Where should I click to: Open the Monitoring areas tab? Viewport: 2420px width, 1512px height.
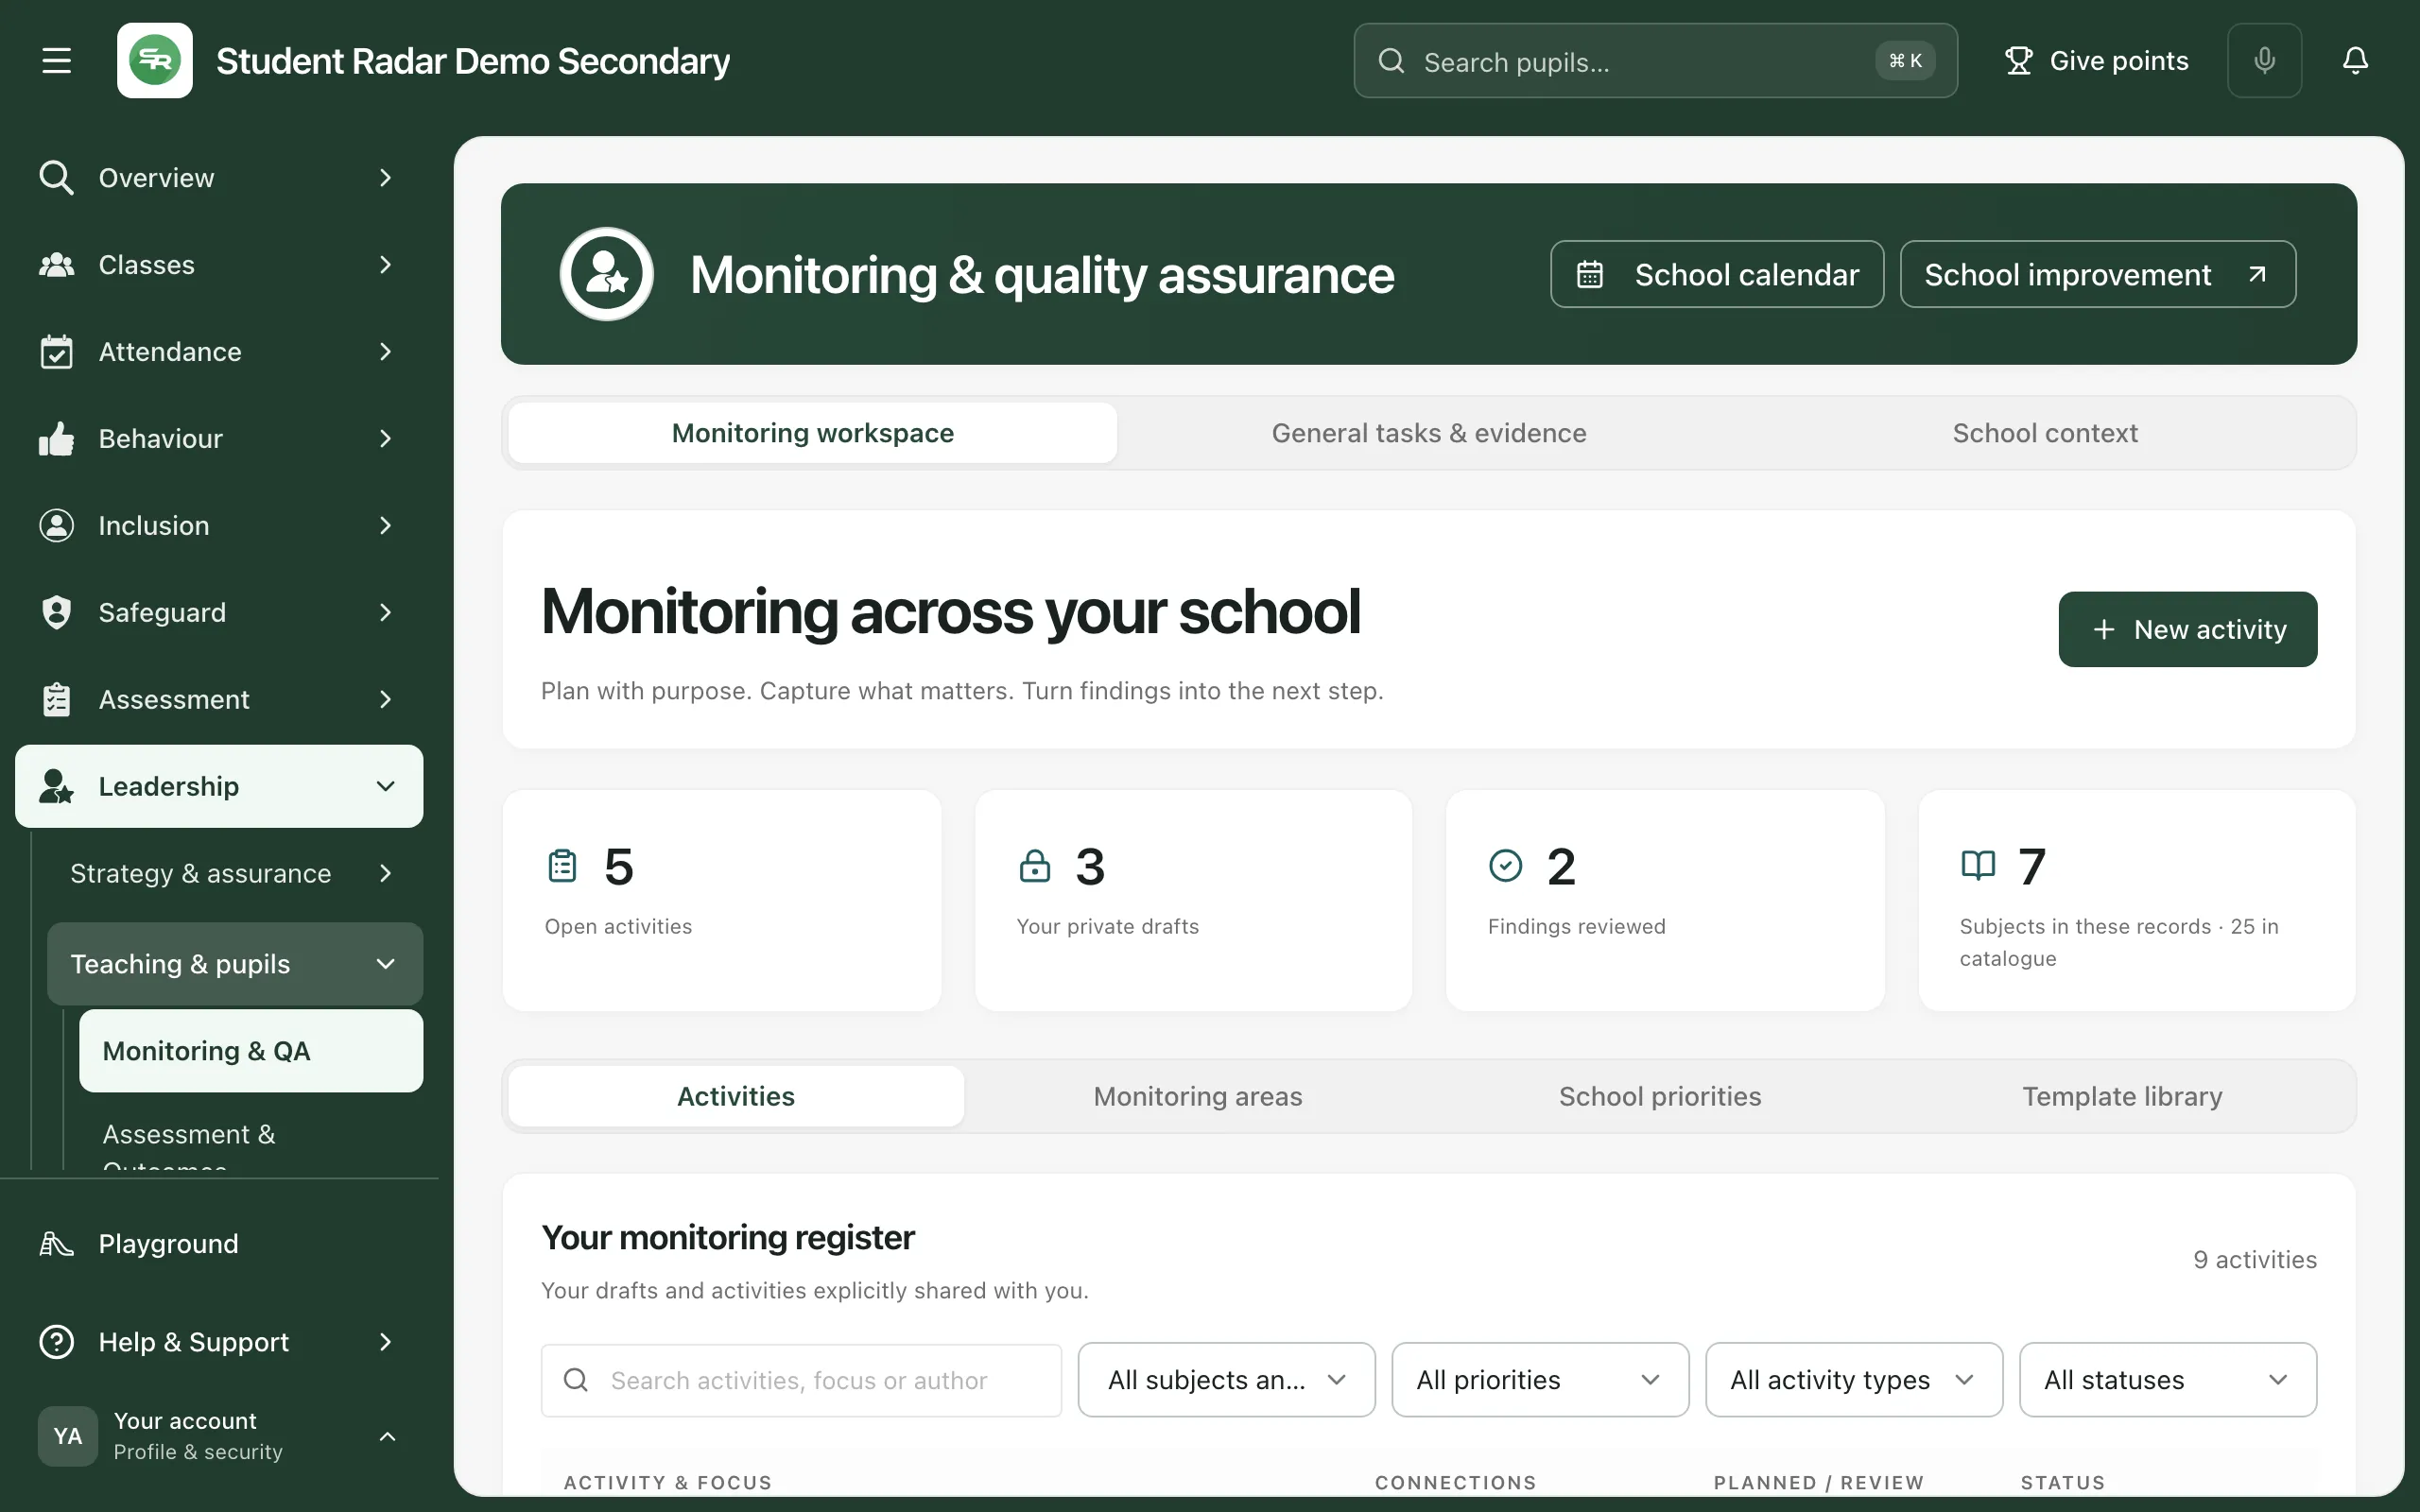click(x=1198, y=1097)
